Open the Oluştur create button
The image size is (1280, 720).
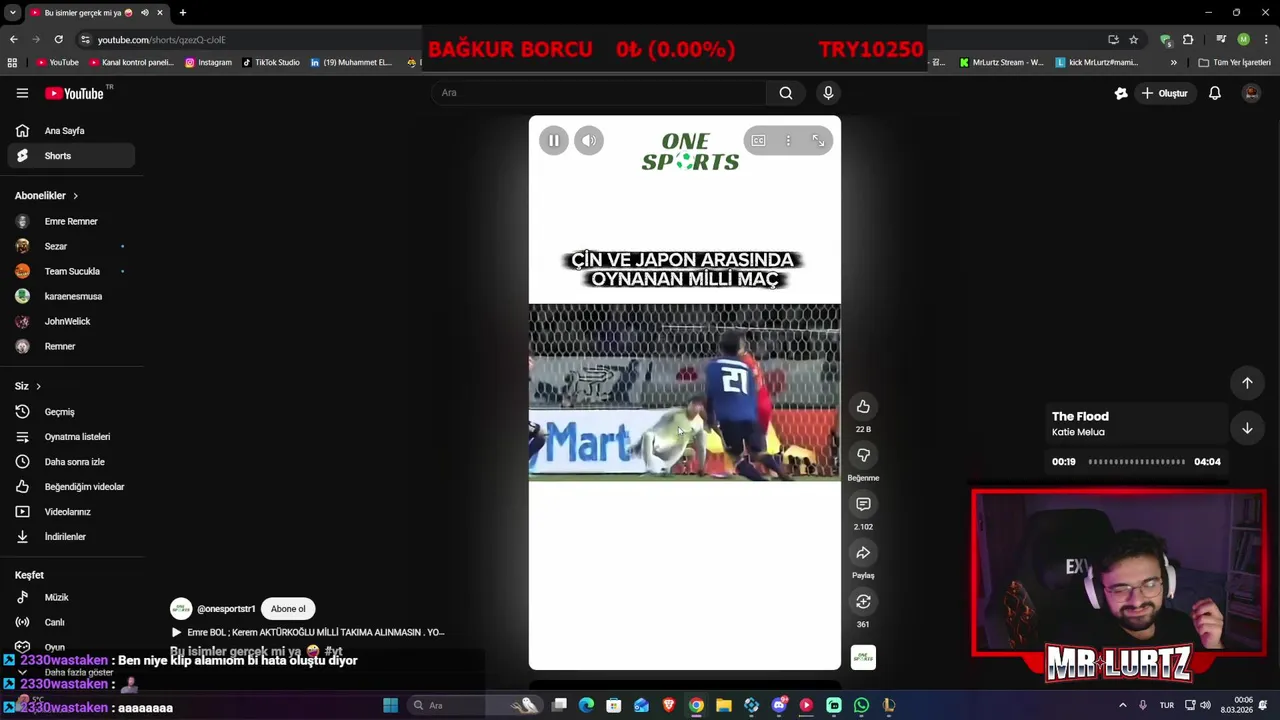tap(1165, 93)
